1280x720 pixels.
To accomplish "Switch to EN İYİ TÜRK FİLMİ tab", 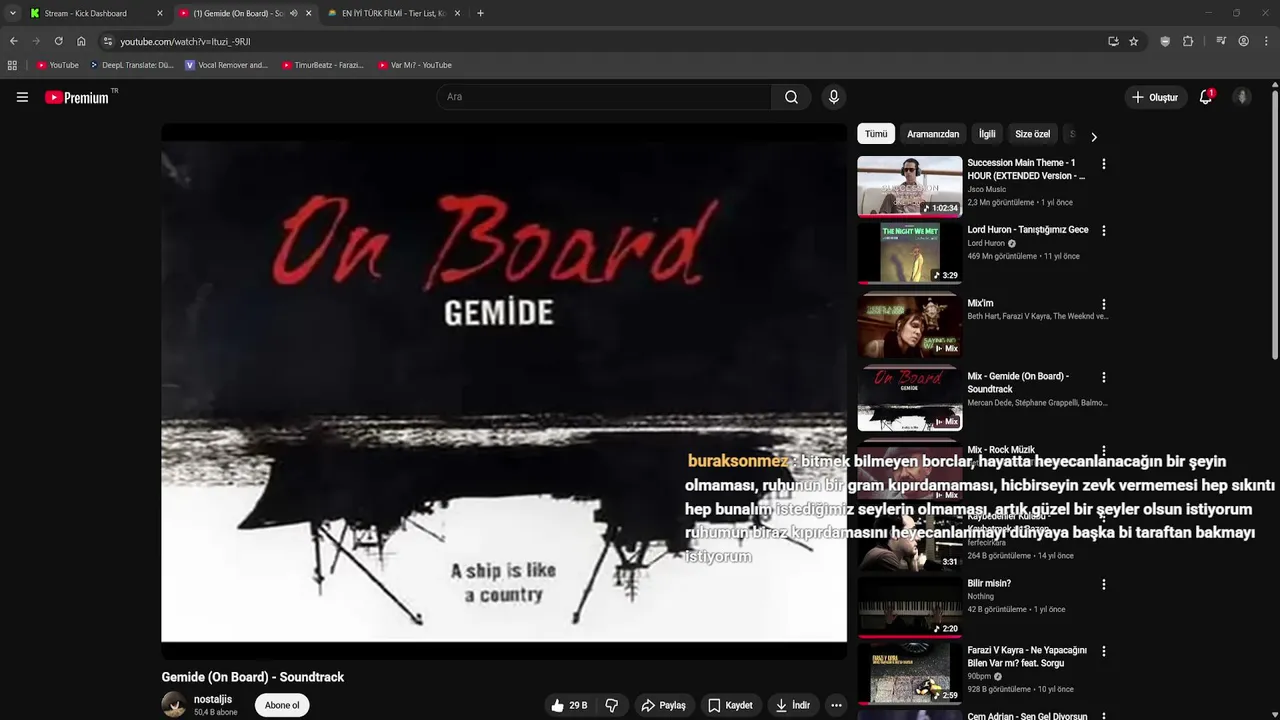I will point(393,13).
